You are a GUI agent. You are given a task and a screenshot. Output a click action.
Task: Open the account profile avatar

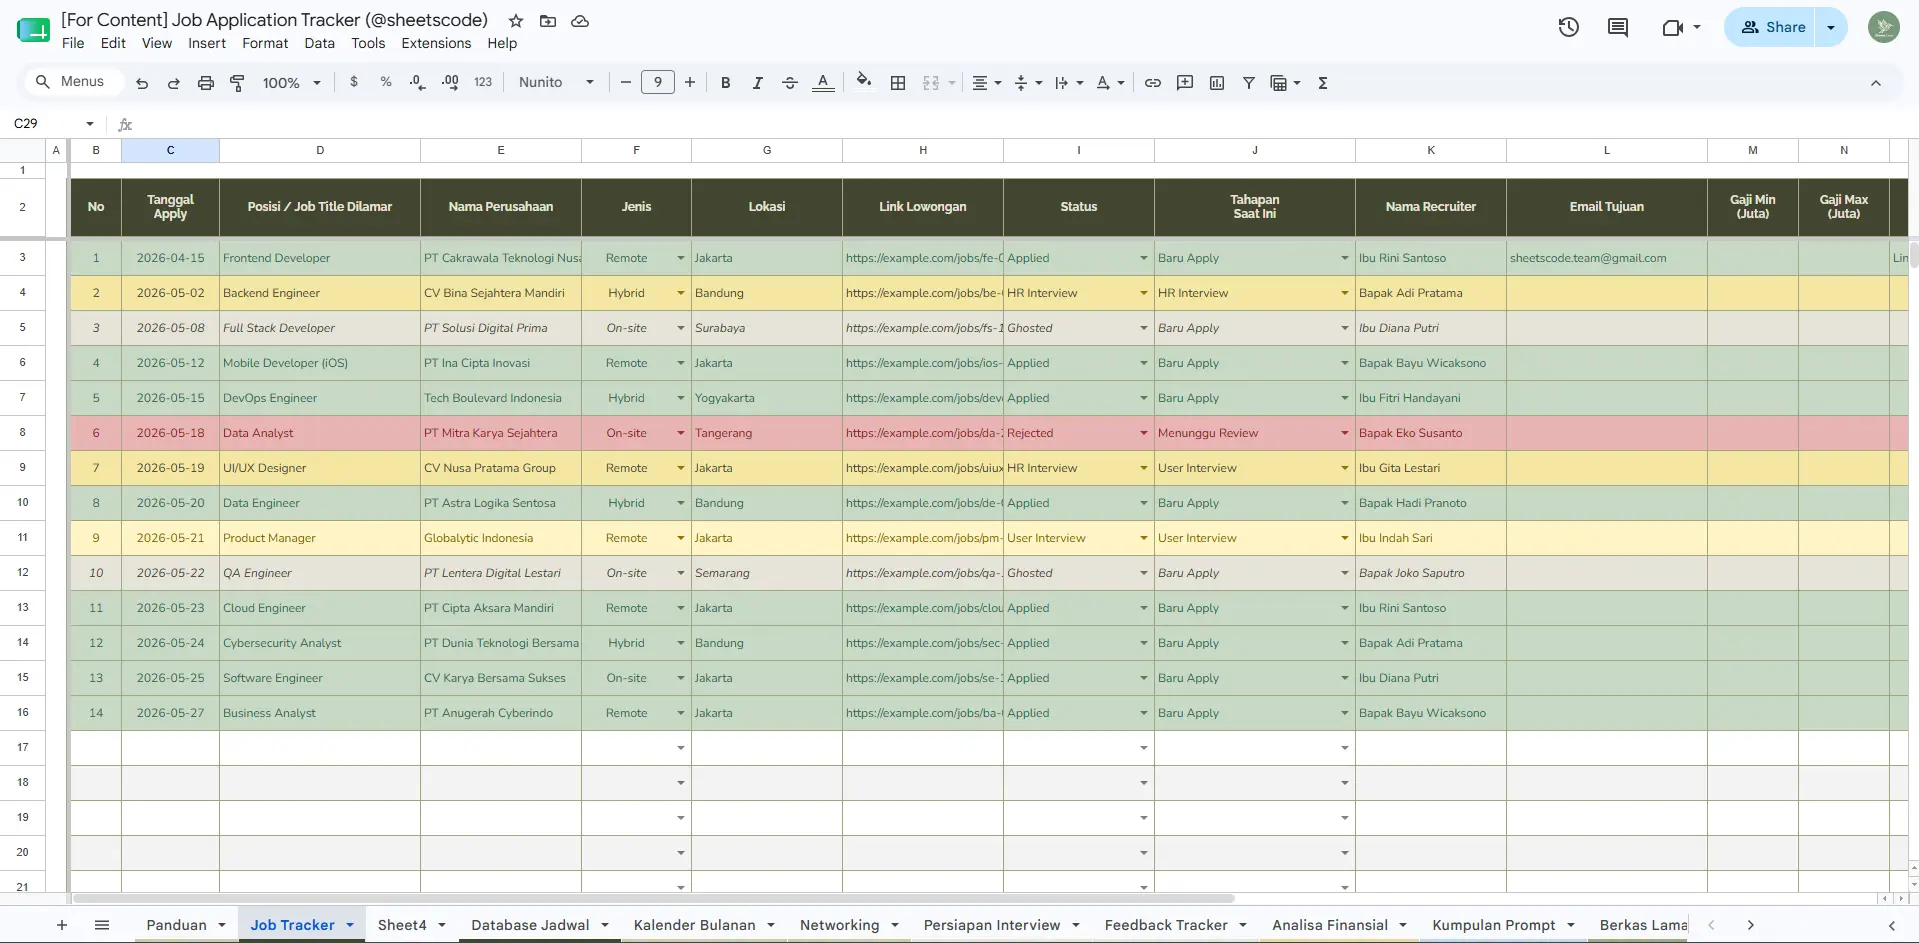pyautogui.click(x=1884, y=27)
